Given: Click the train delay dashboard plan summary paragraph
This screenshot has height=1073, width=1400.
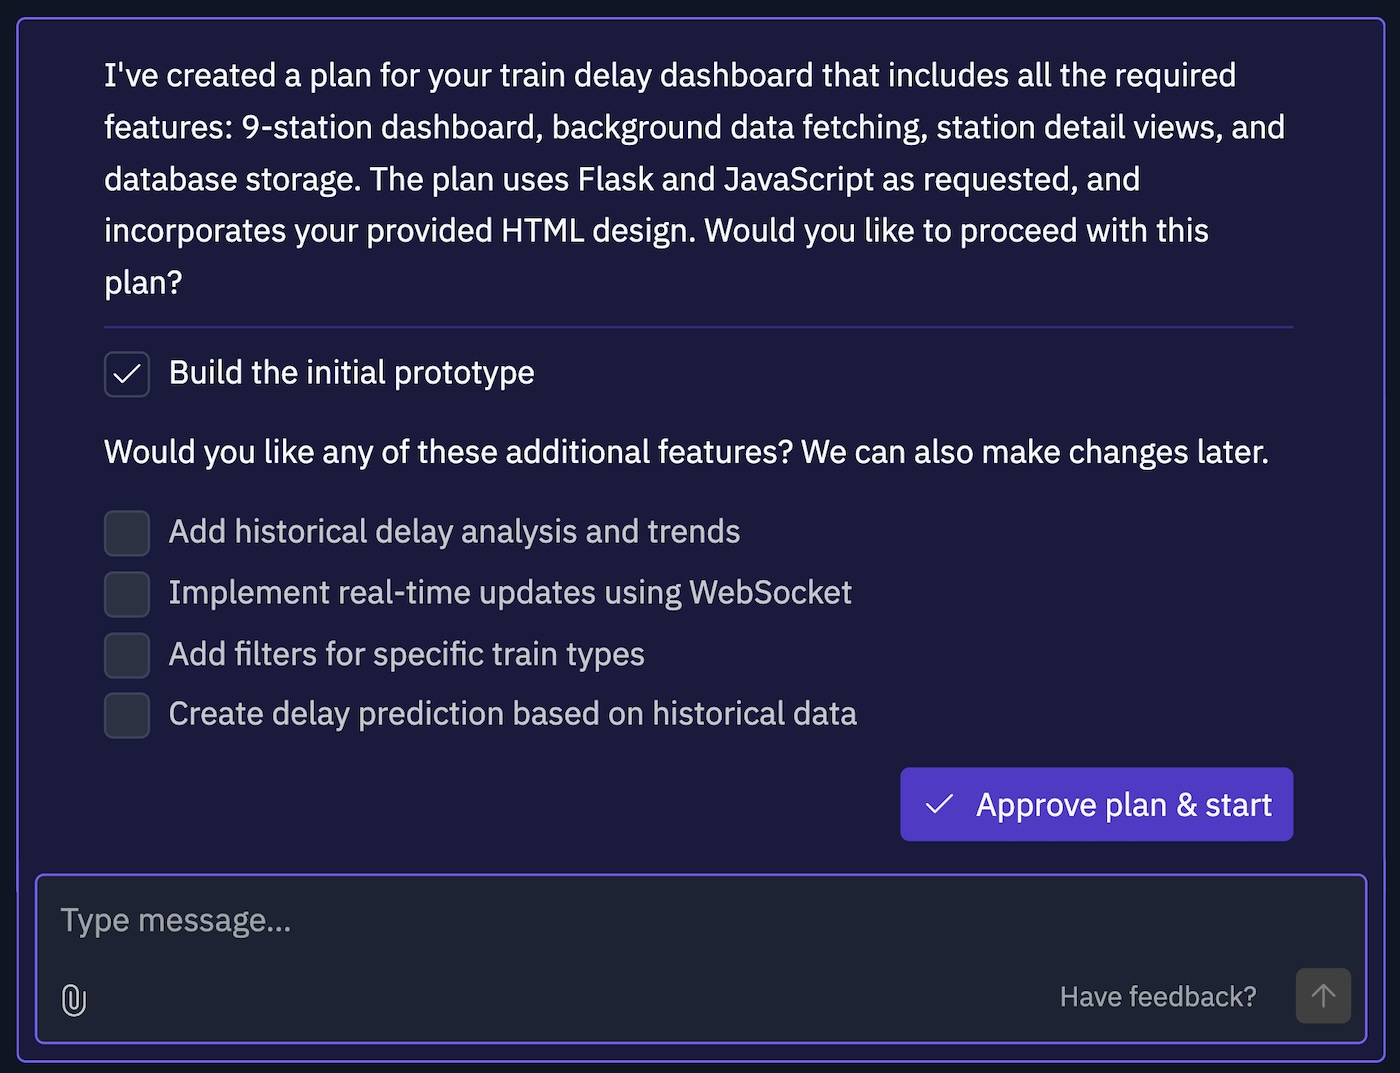Looking at the screenshot, I should [690, 179].
